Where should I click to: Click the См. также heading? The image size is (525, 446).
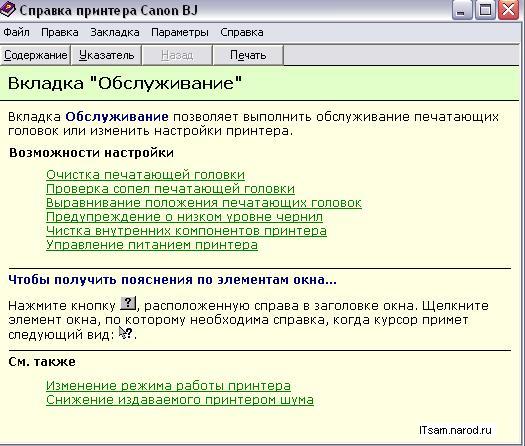coord(42,362)
